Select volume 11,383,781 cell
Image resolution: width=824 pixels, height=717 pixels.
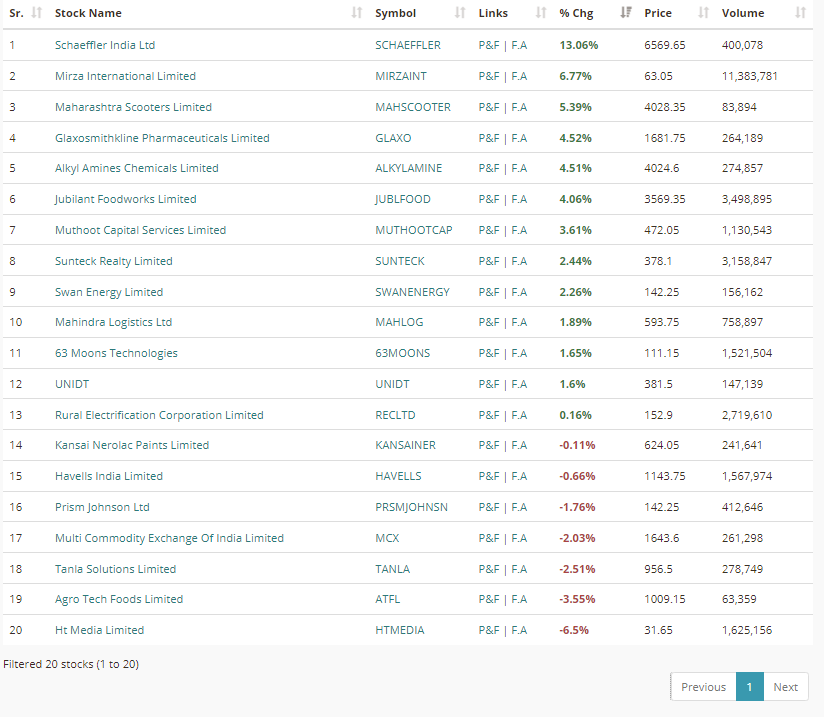pos(749,76)
